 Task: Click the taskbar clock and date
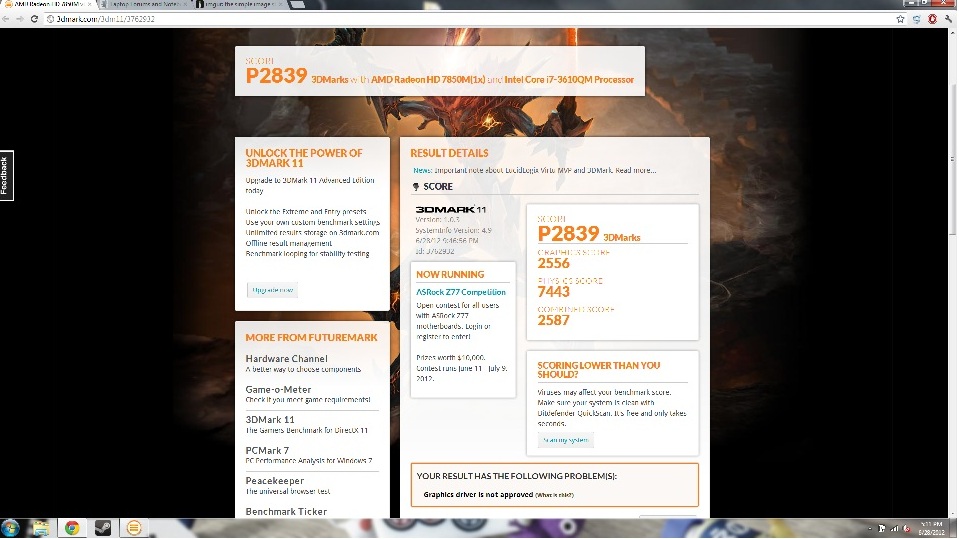point(931,528)
